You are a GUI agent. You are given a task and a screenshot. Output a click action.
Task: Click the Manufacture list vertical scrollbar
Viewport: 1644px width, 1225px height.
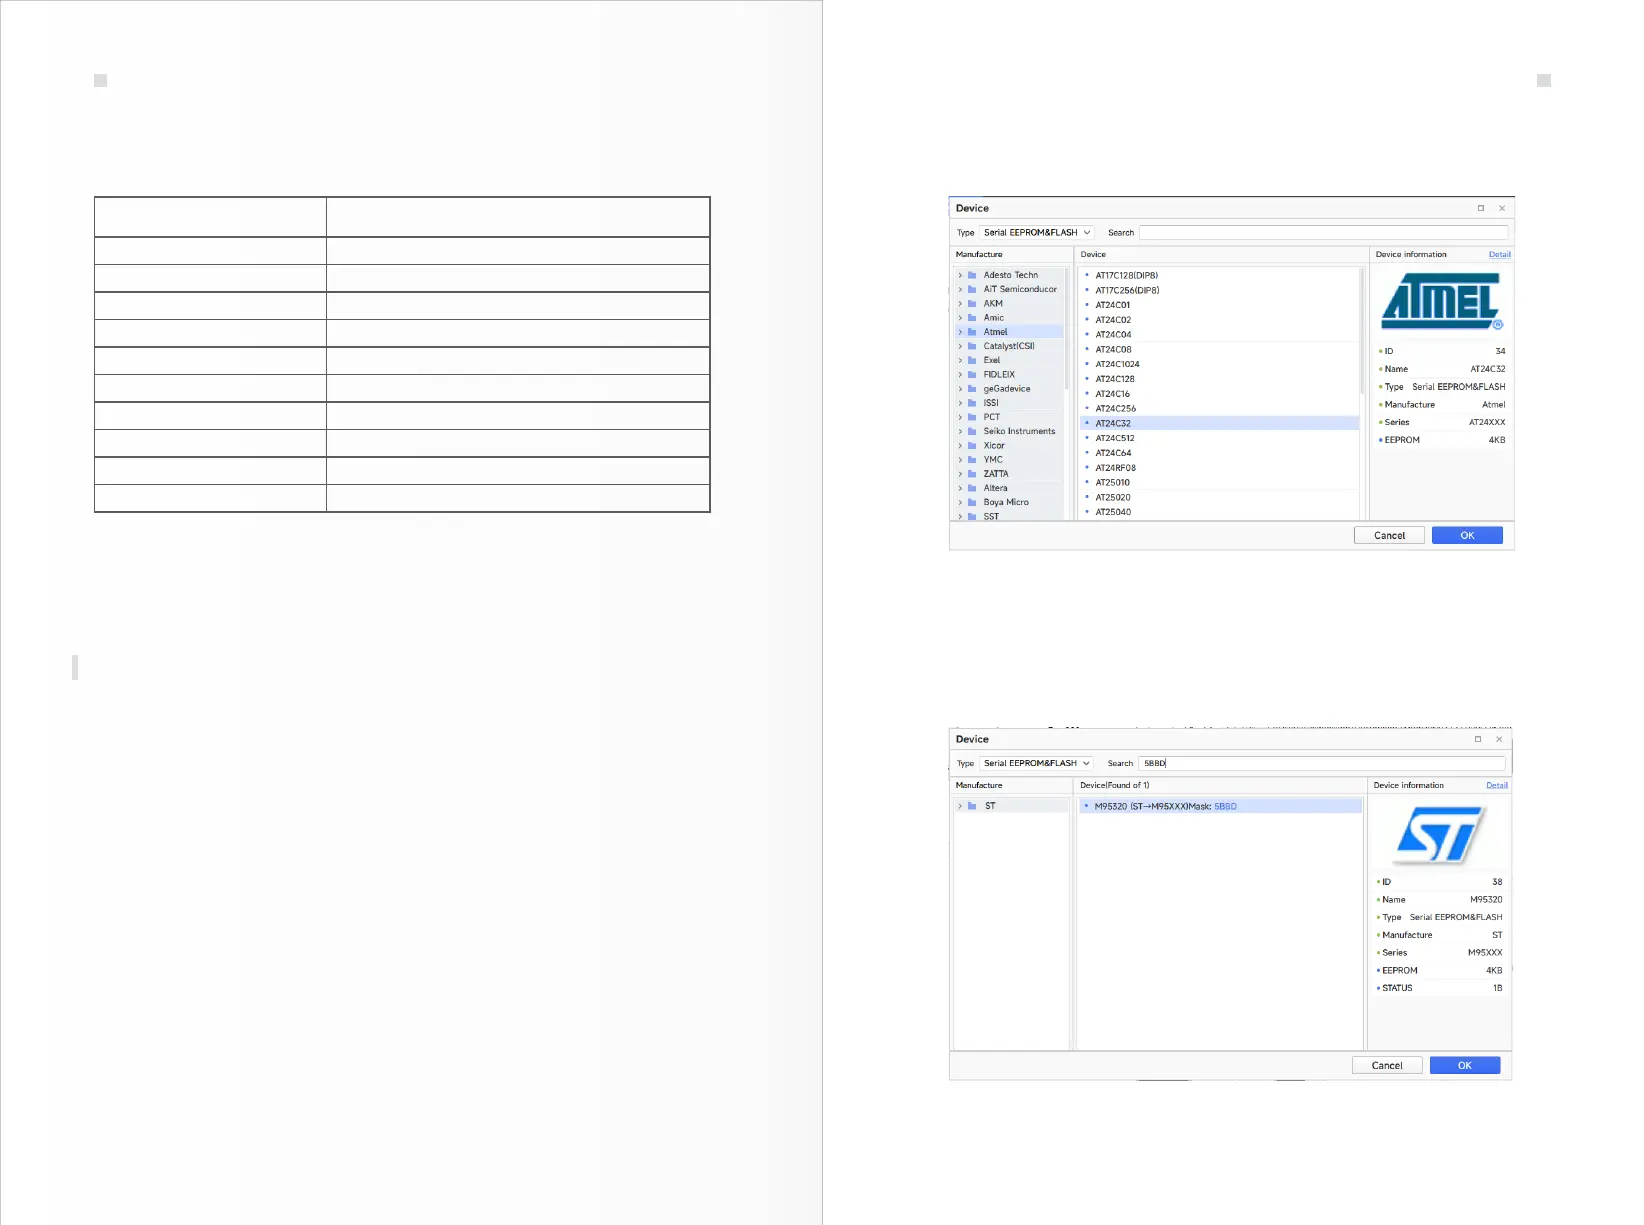tap(1068, 328)
